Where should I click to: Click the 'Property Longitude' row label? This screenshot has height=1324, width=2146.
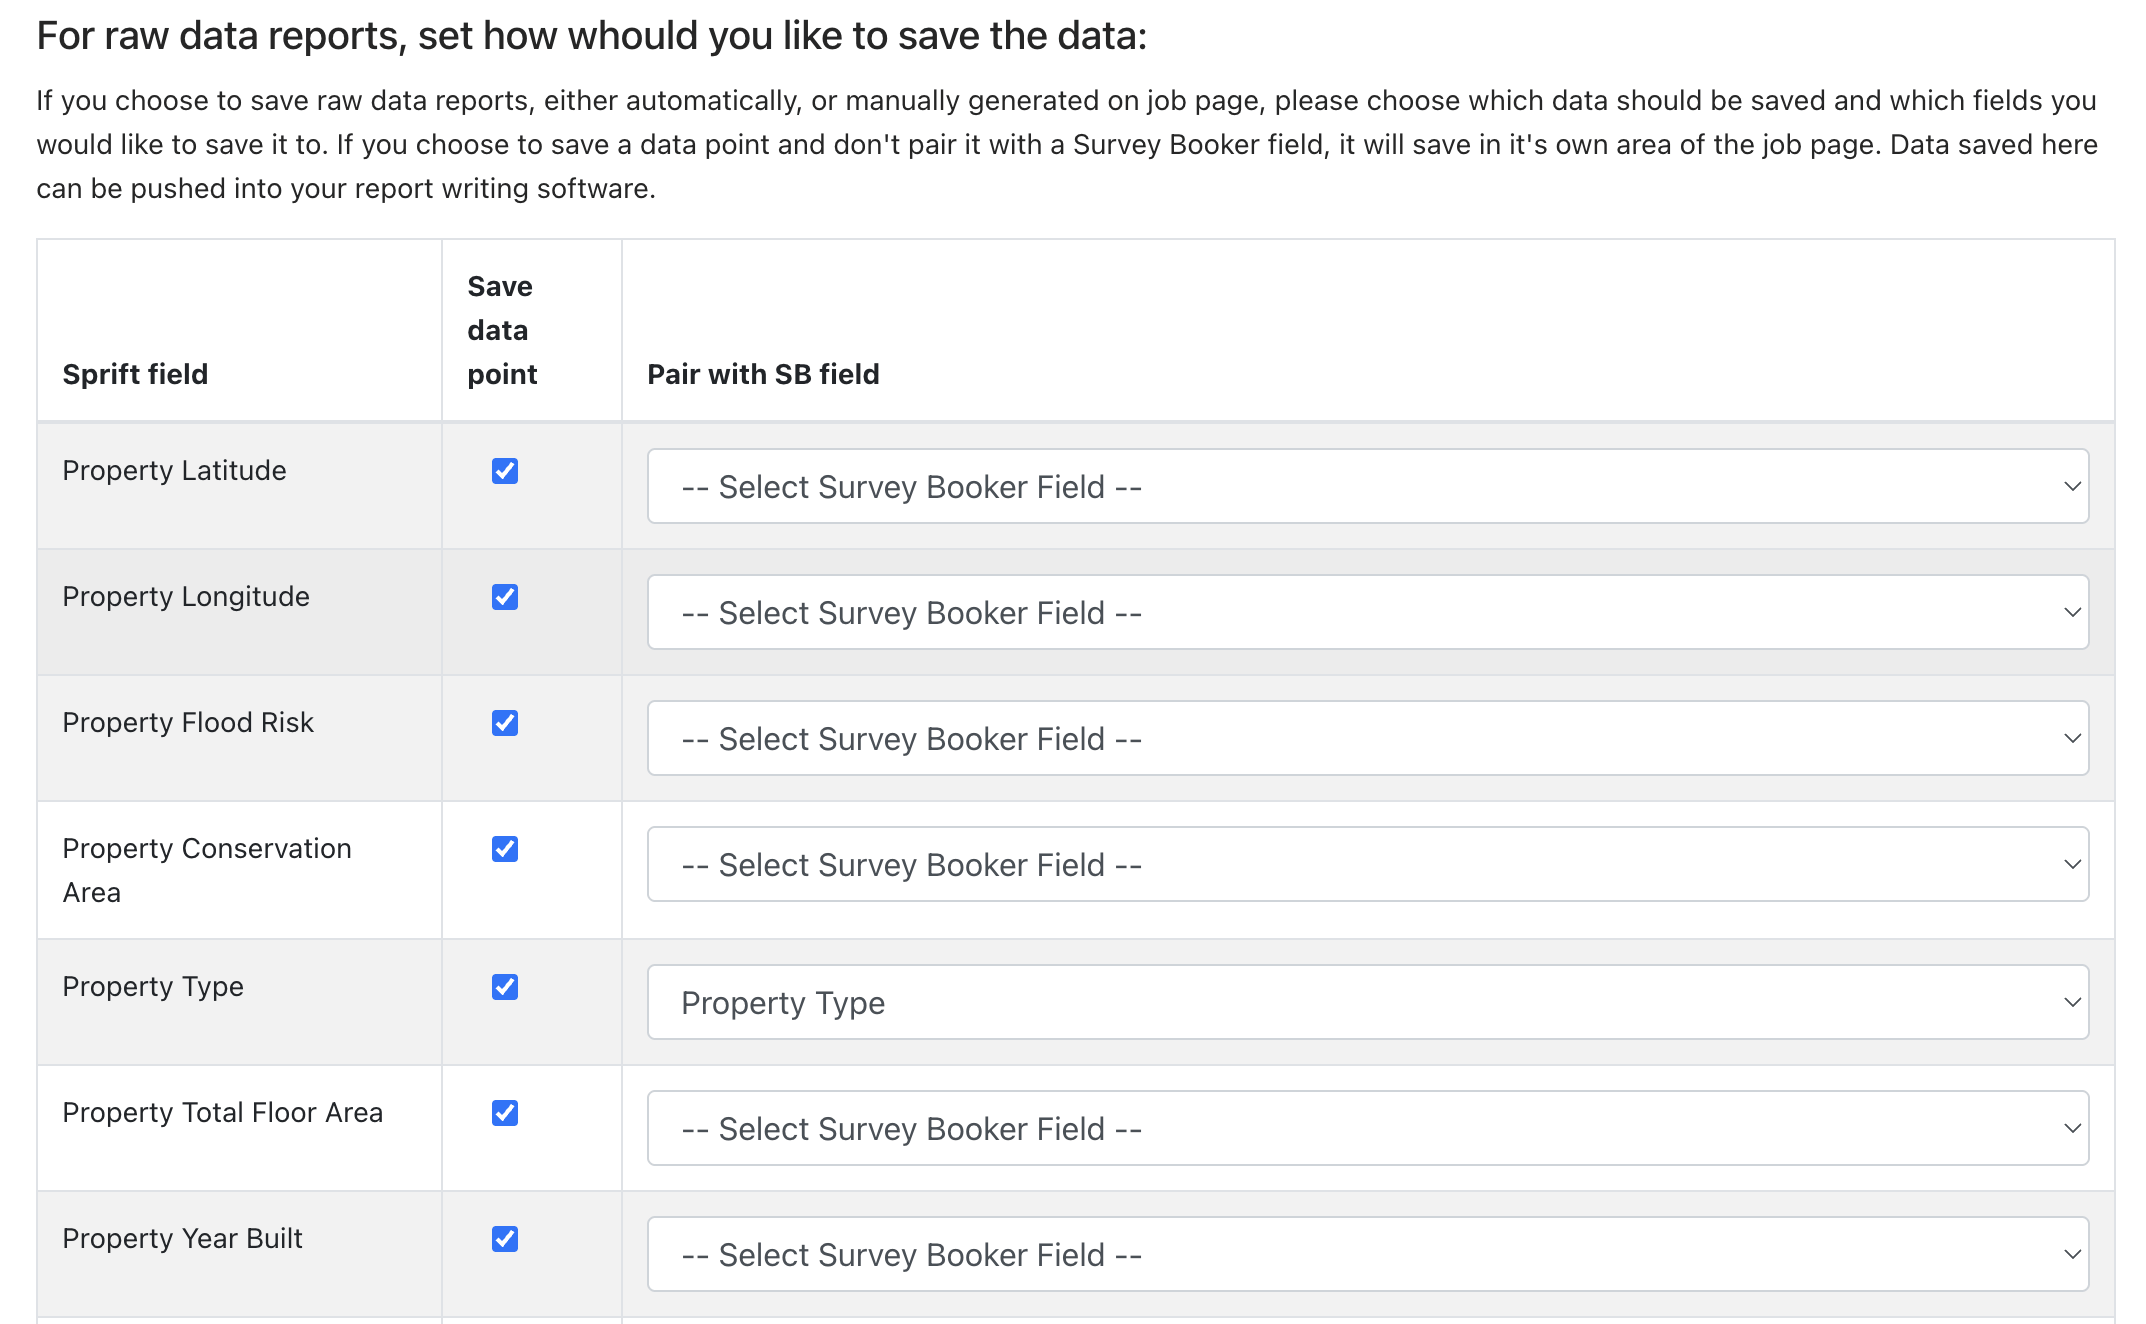tap(186, 596)
